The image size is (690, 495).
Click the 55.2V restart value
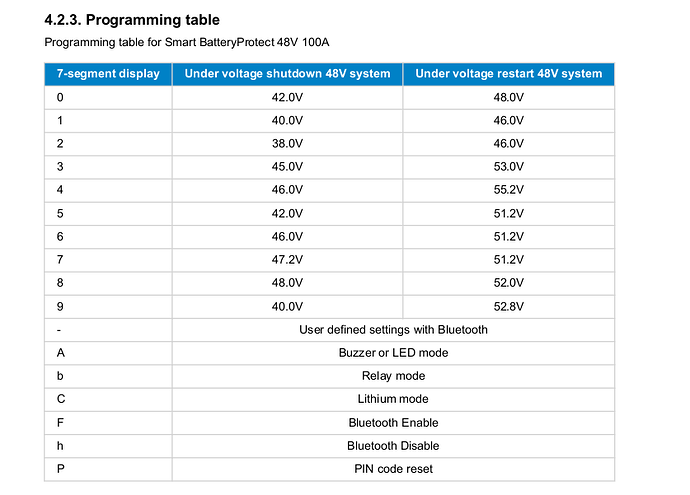pos(508,189)
